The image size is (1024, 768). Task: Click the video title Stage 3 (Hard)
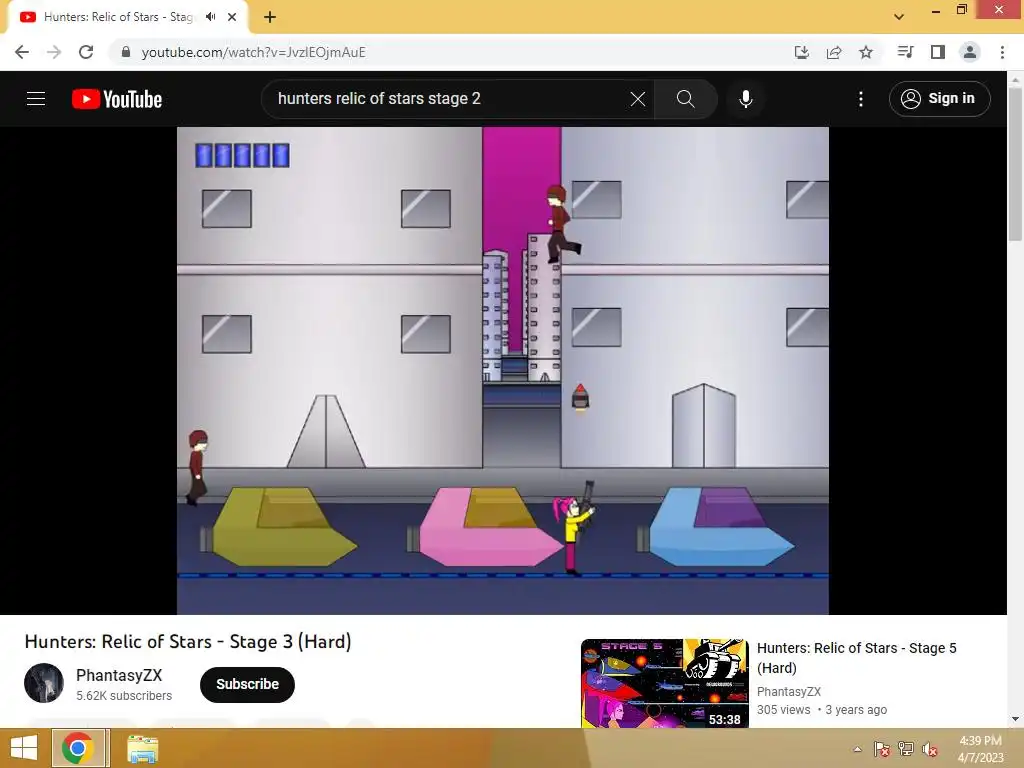pos(188,642)
